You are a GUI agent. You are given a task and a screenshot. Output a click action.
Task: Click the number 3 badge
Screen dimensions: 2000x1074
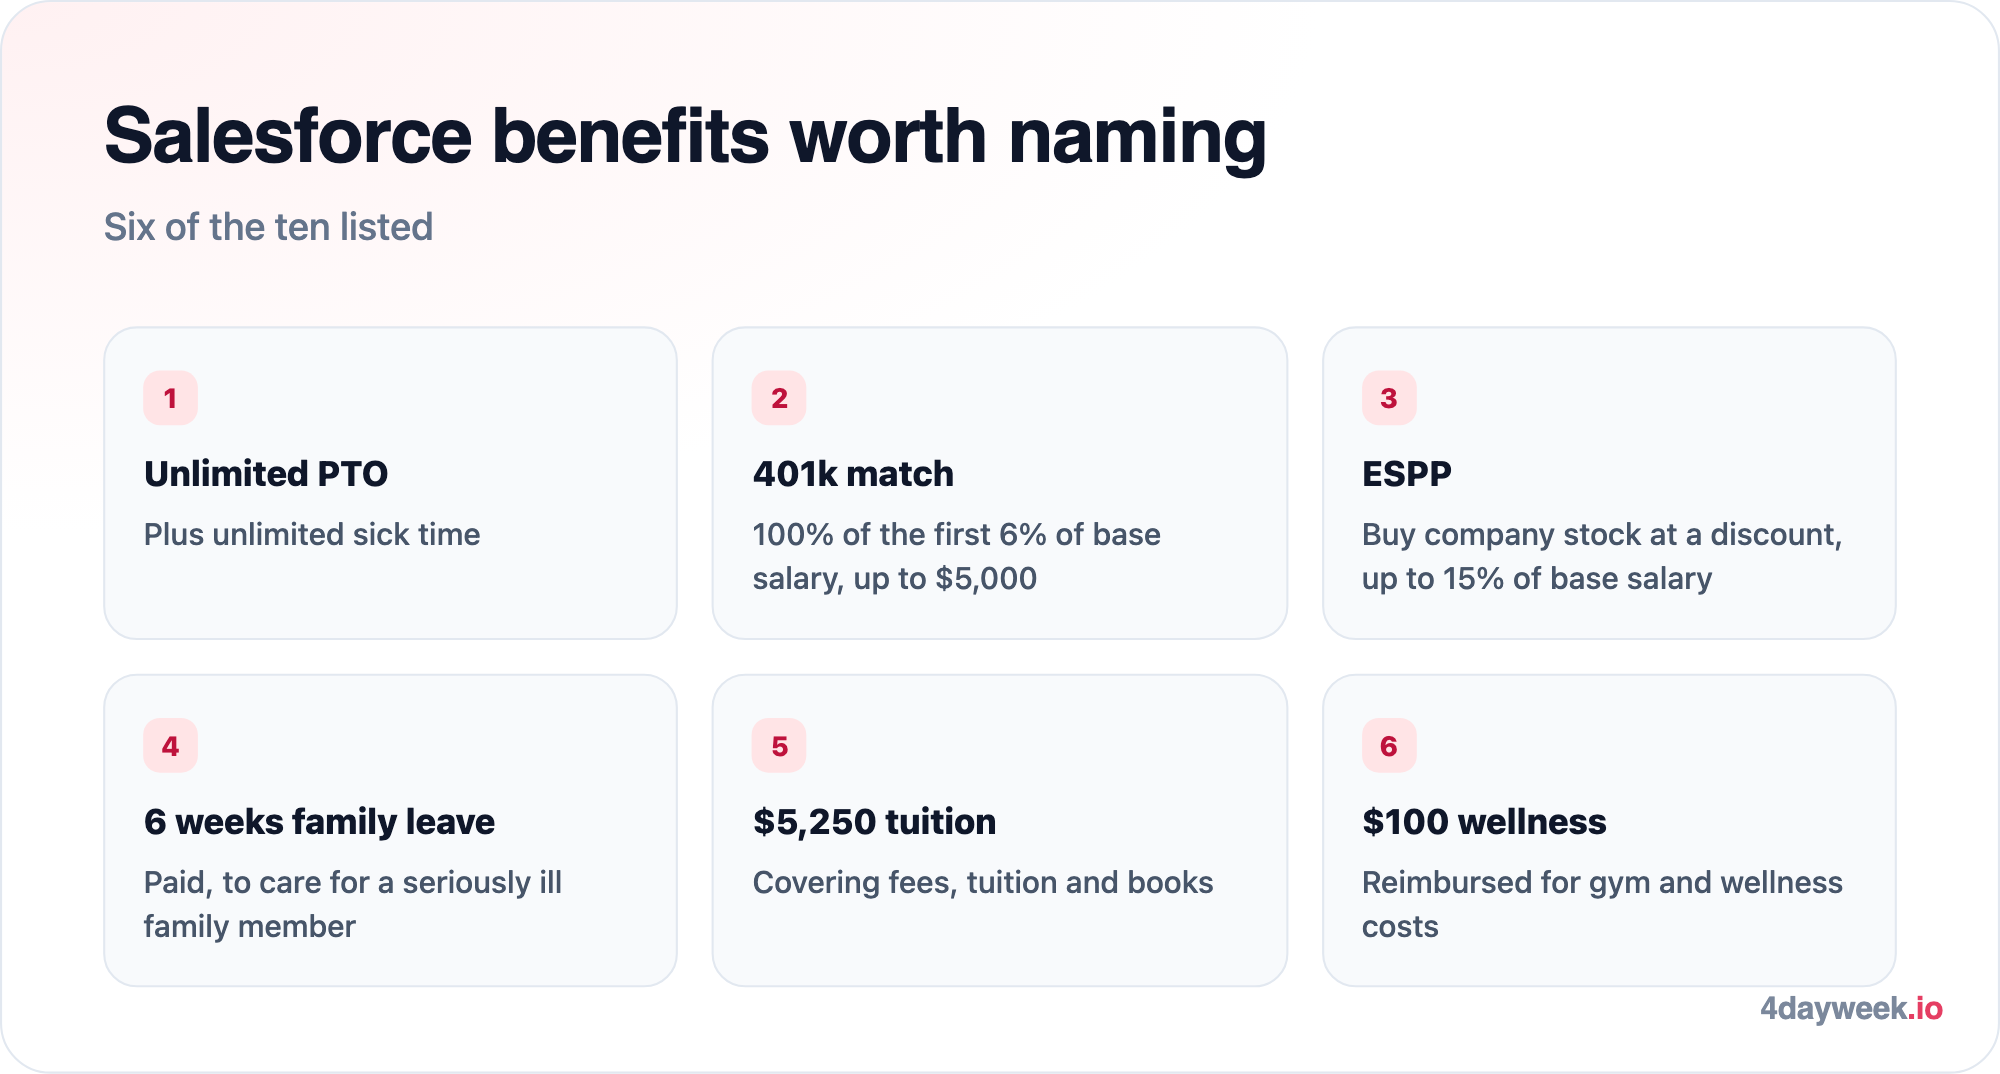[x=1389, y=398]
